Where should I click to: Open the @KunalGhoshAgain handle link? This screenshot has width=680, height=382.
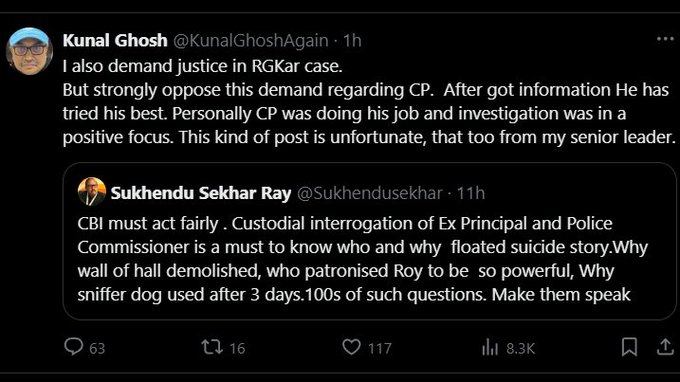(x=251, y=41)
